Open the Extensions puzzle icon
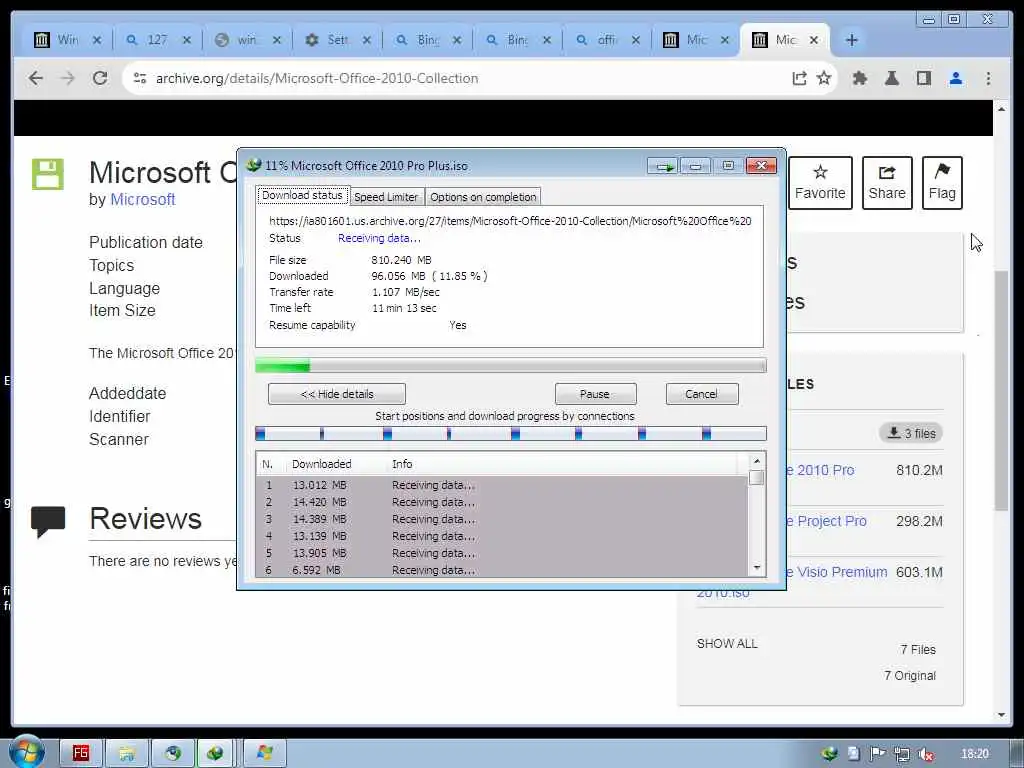Viewport: 1024px width, 768px height. click(860, 78)
